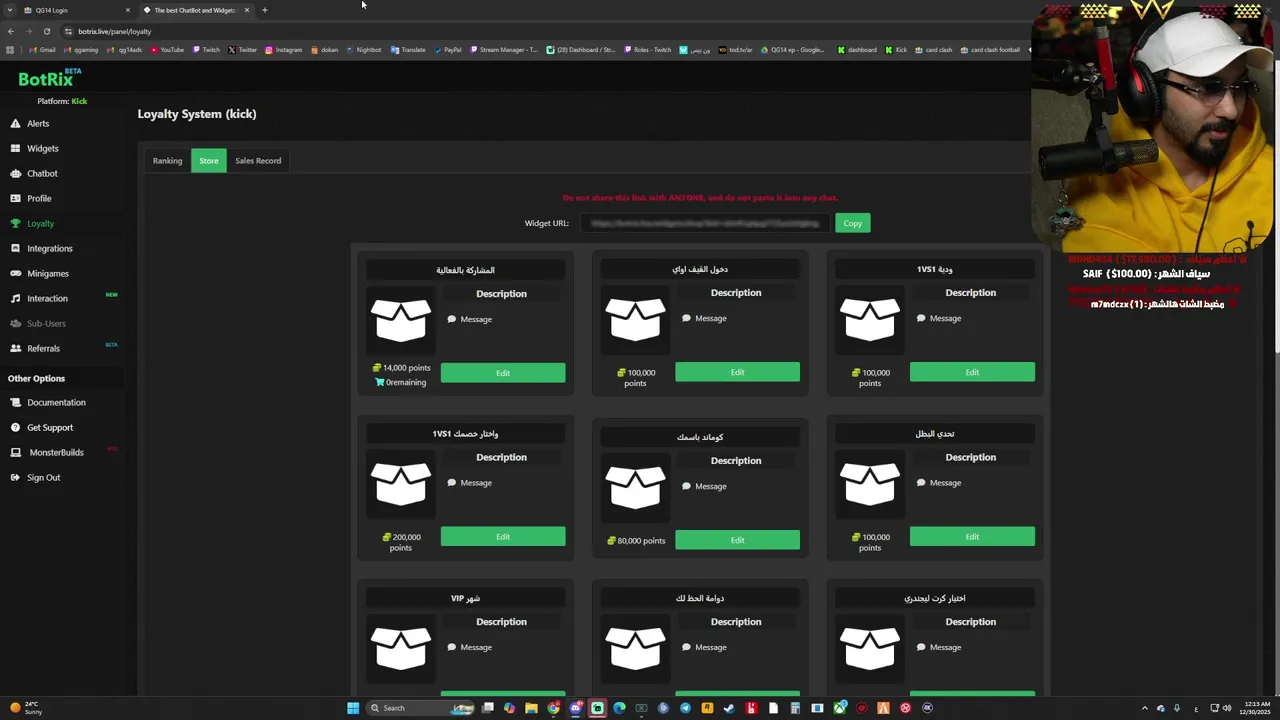This screenshot has height=720, width=1280.
Task: Open Alerts in the sidebar
Action: (38, 123)
